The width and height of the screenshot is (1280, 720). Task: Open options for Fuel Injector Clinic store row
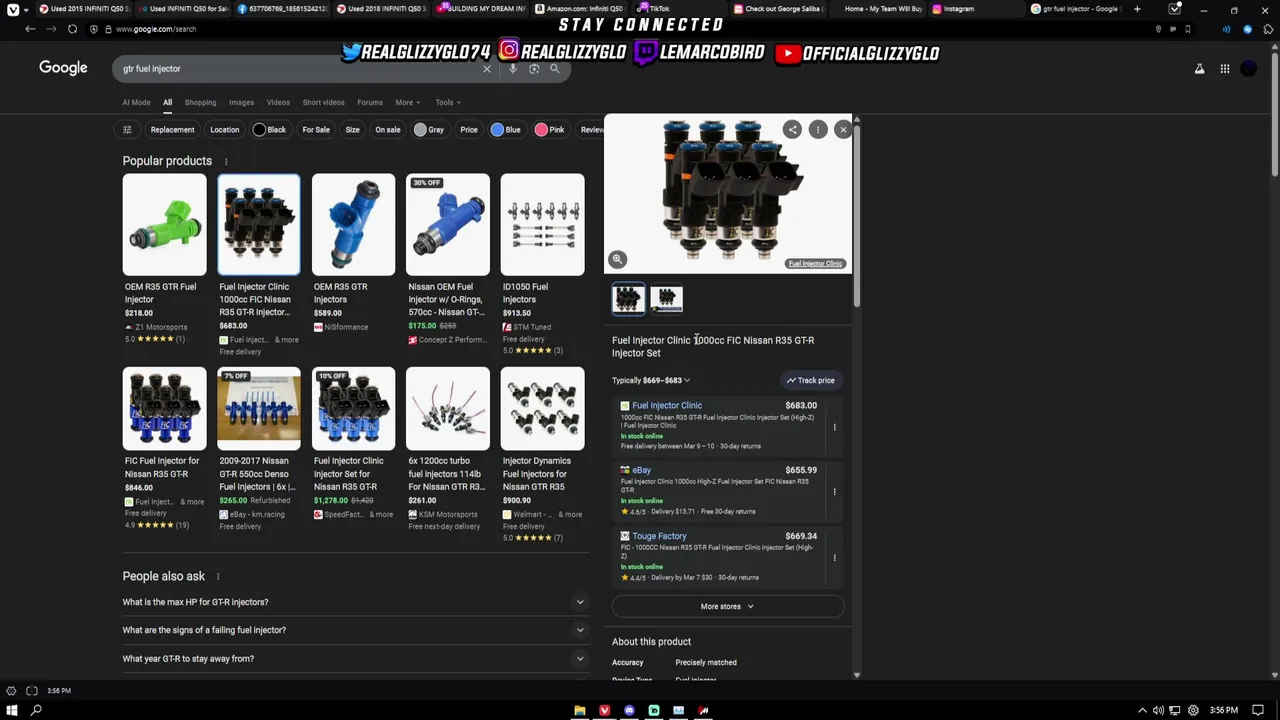[834, 427]
